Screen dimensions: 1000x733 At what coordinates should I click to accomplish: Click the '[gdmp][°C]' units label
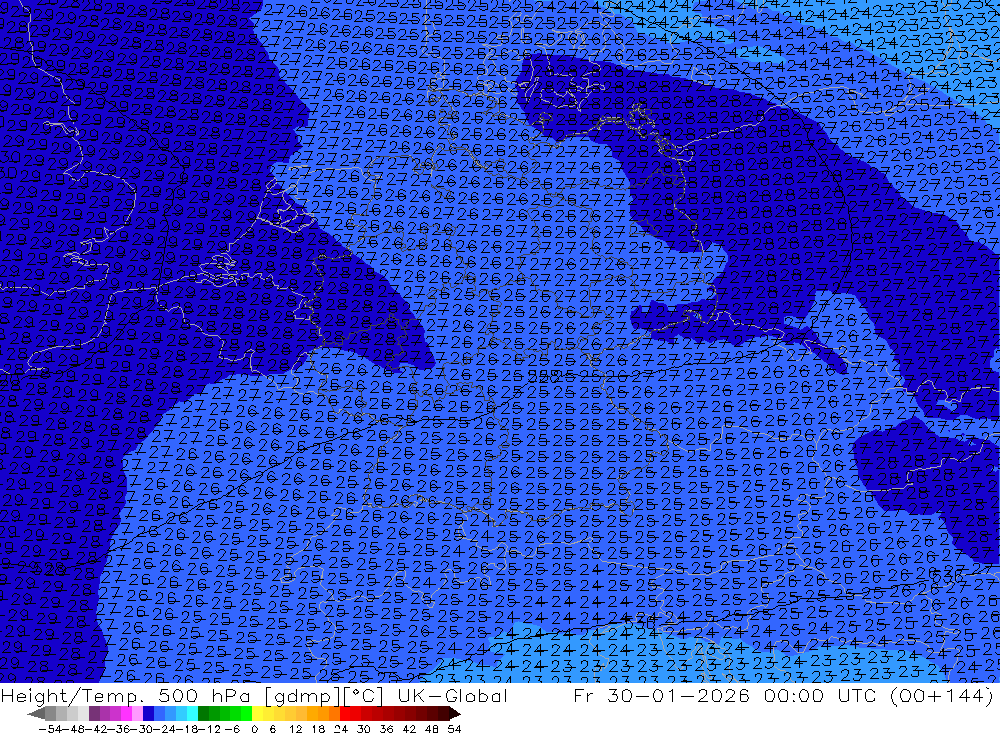point(324,696)
